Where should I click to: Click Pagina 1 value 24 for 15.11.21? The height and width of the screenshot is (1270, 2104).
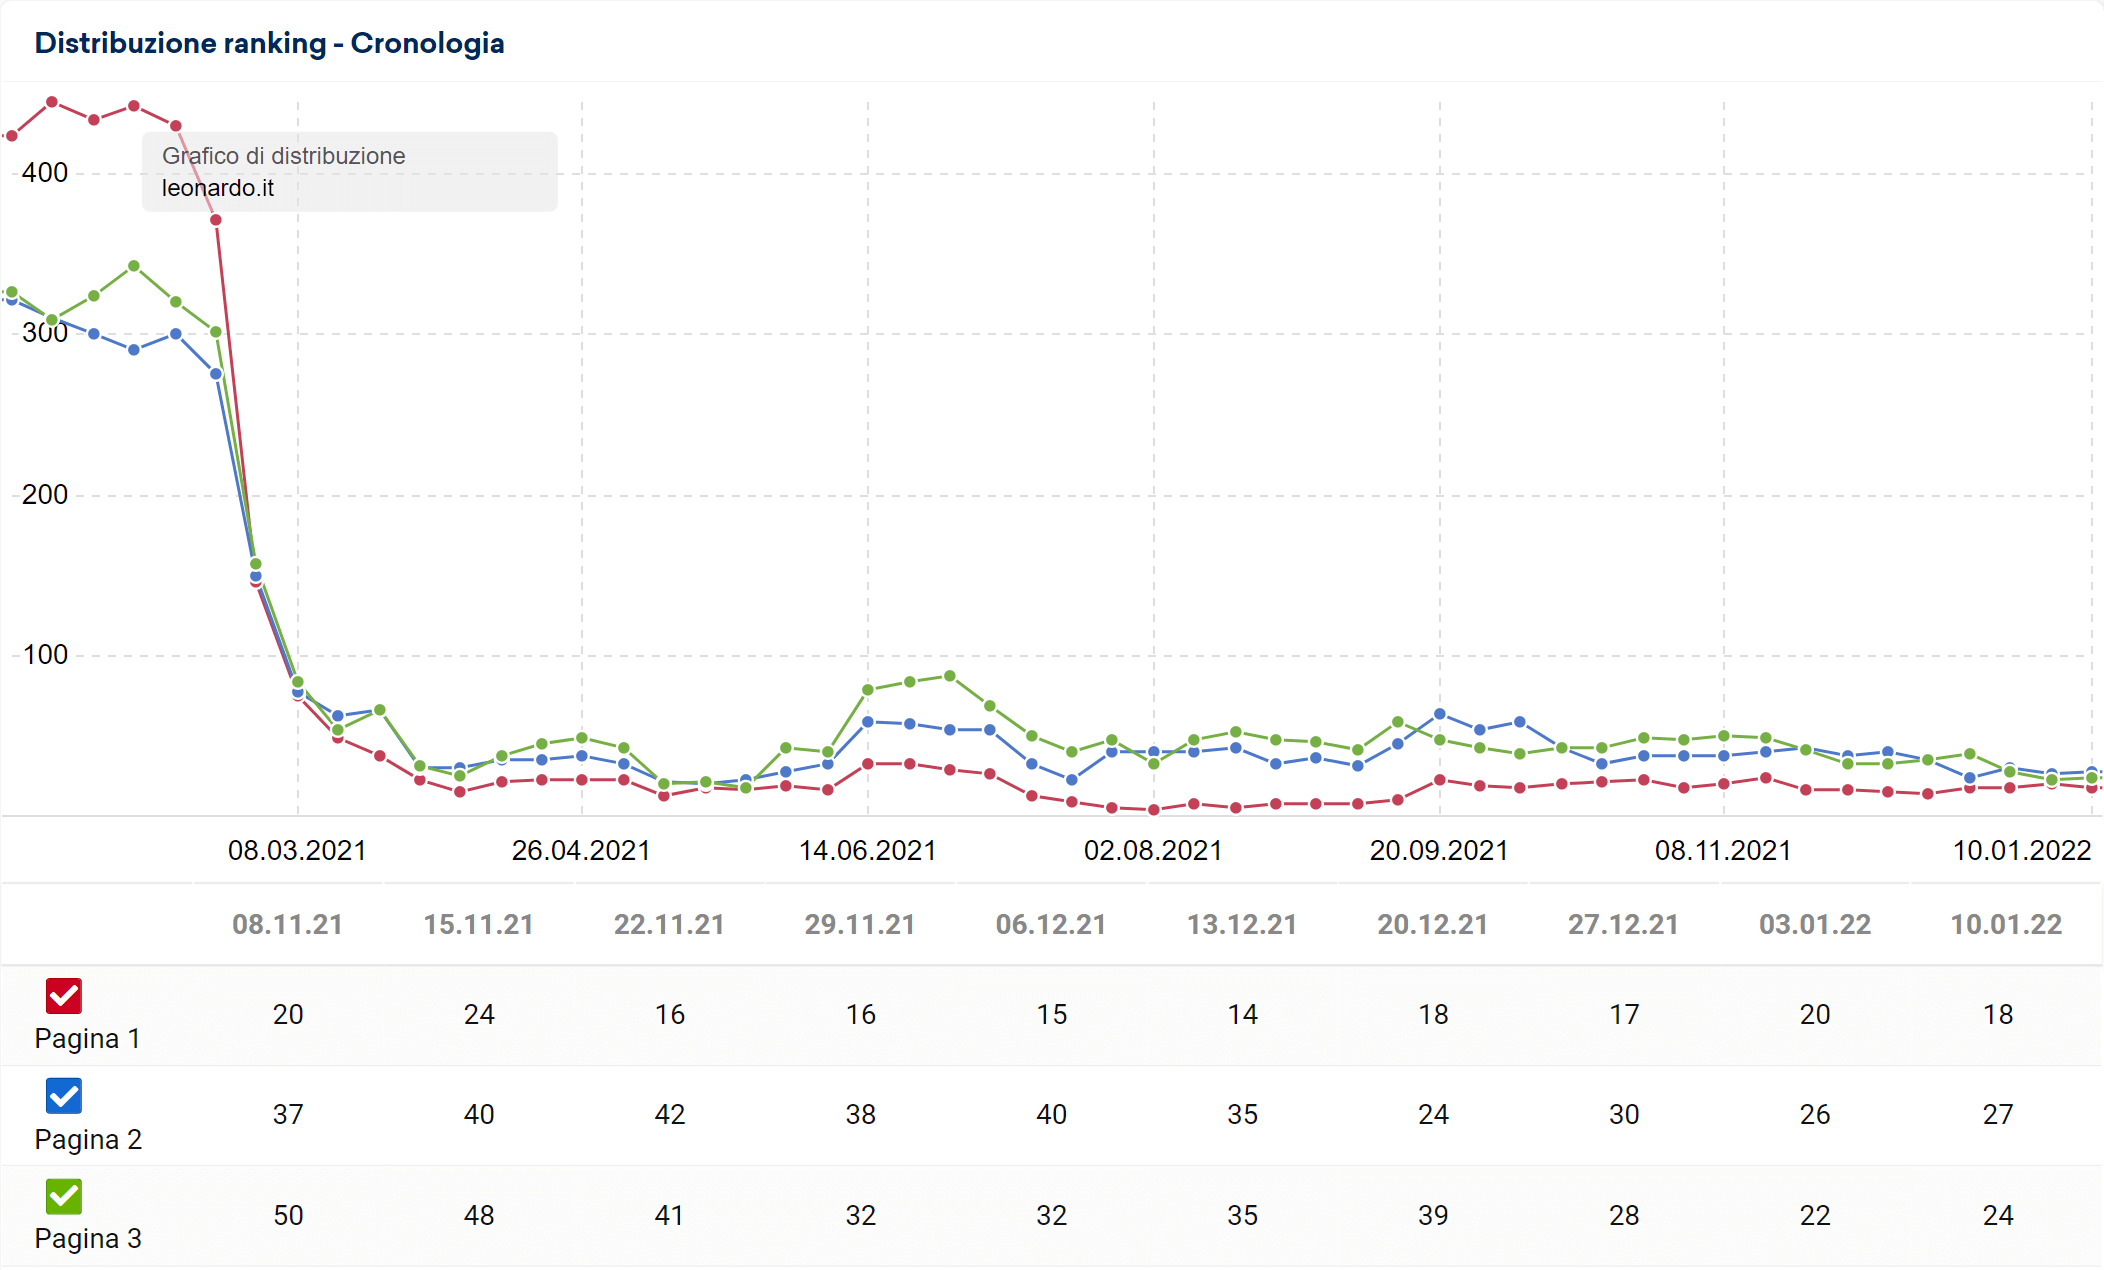tap(479, 1015)
